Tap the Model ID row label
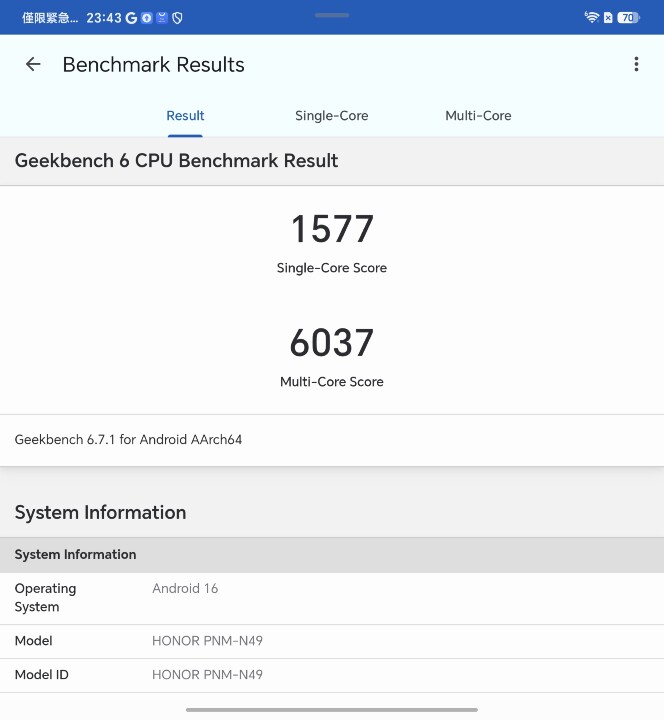The height and width of the screenshot is (720, 664). 41,675
